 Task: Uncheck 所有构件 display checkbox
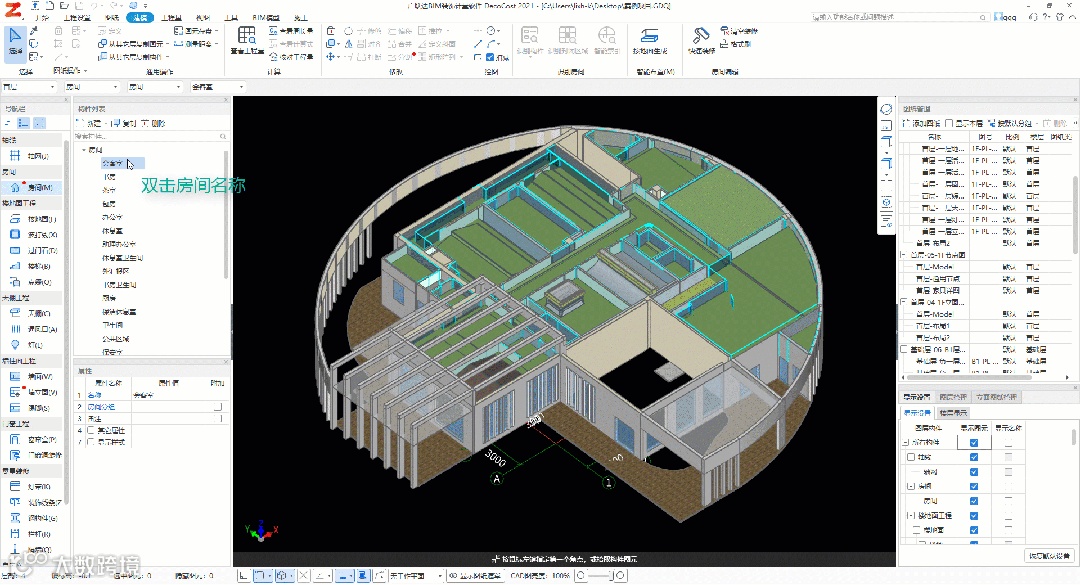click(973, 443)
